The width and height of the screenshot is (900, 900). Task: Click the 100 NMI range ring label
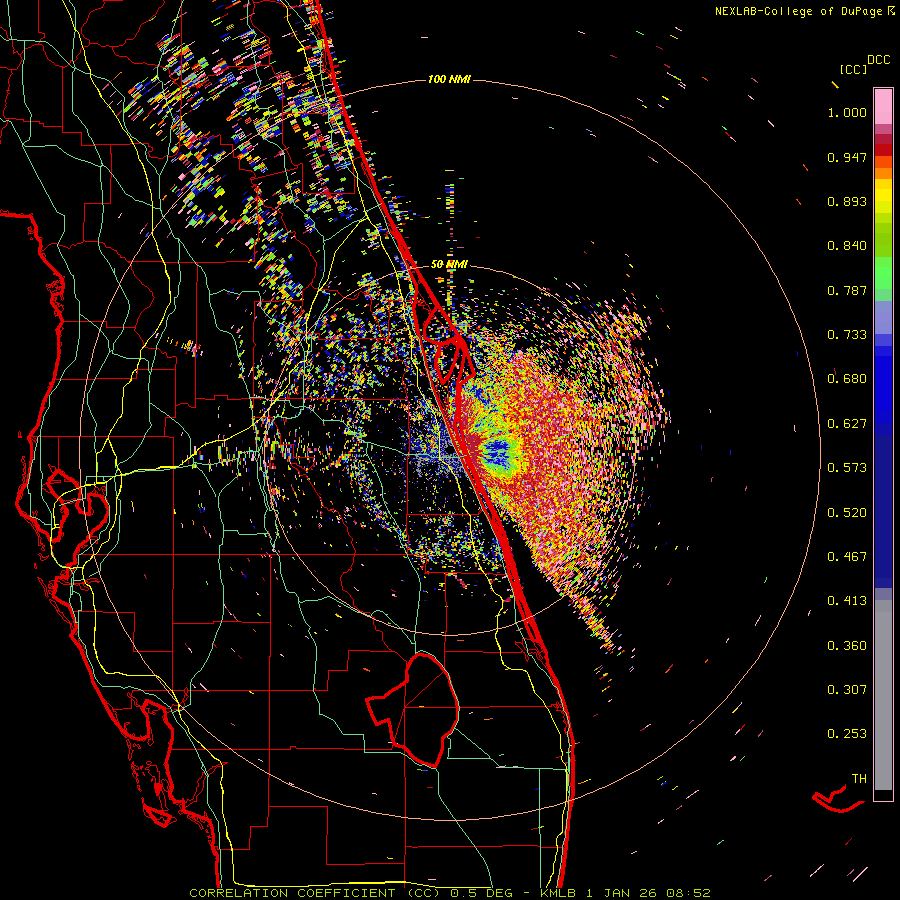click(x=449, y=79)
